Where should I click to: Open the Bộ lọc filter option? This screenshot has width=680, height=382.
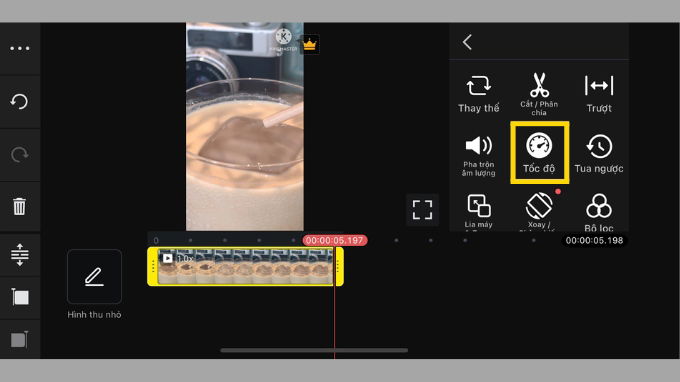point(599,212)
